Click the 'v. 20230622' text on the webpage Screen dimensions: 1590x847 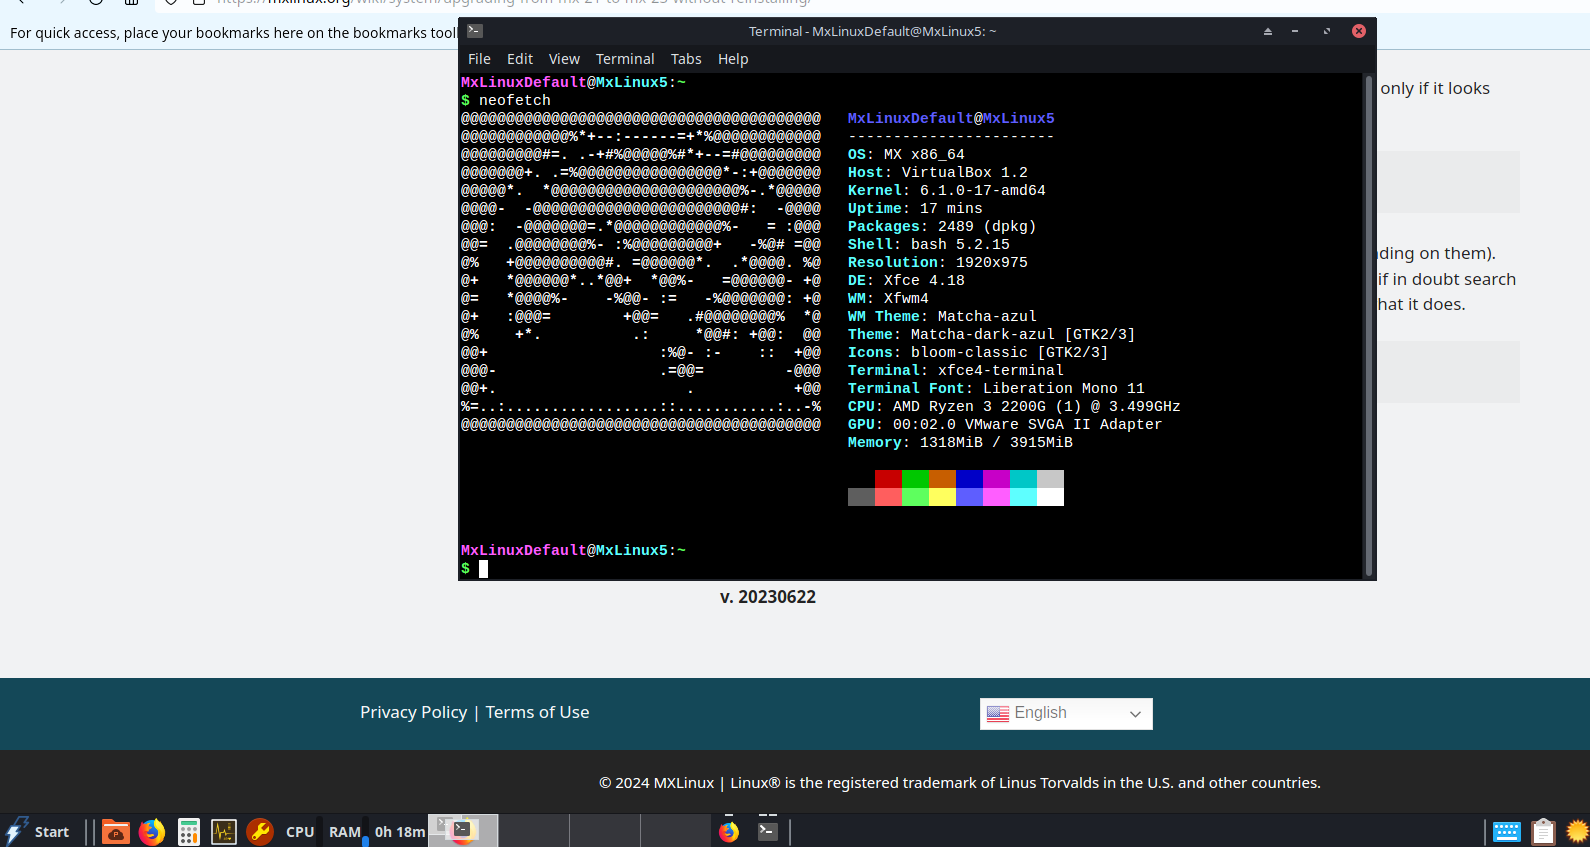[x=768, y=597]
